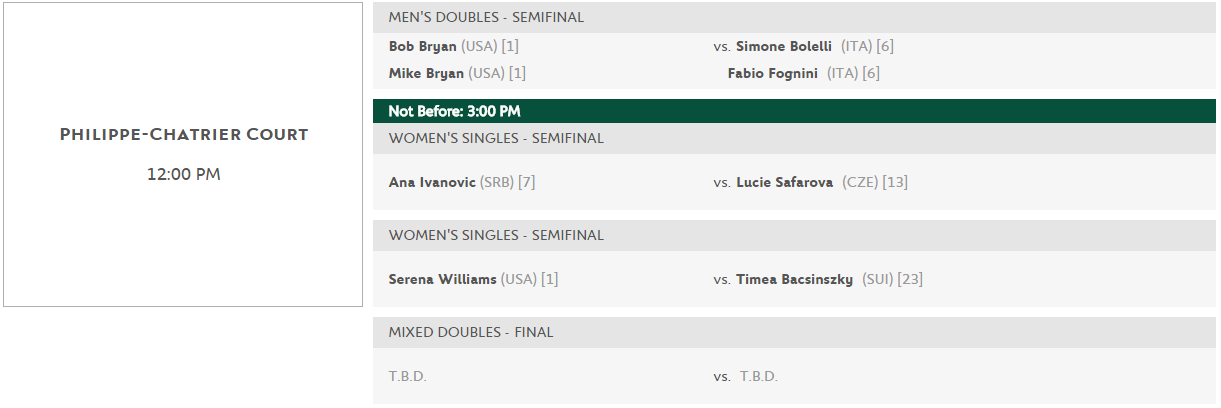
Task: Select the left T.B.D. entry in mixed doubles
Action: click(407, 376)
